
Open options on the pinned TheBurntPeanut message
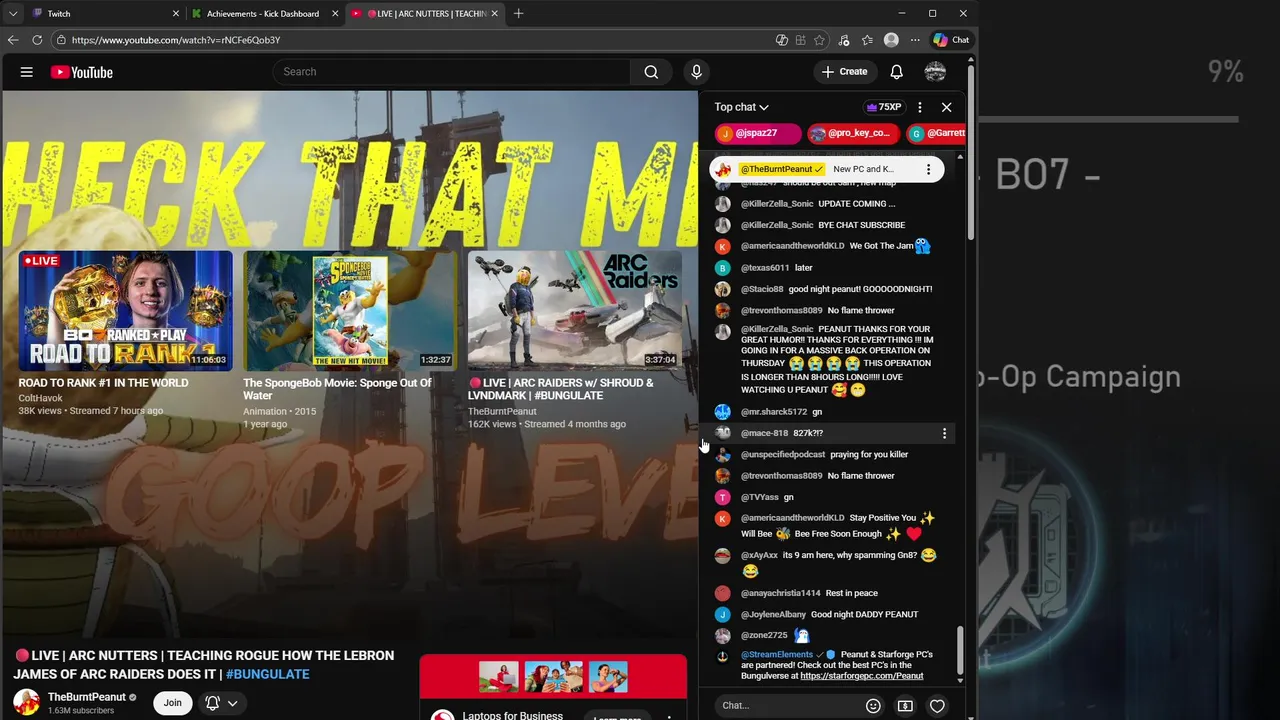pos(928,169)
